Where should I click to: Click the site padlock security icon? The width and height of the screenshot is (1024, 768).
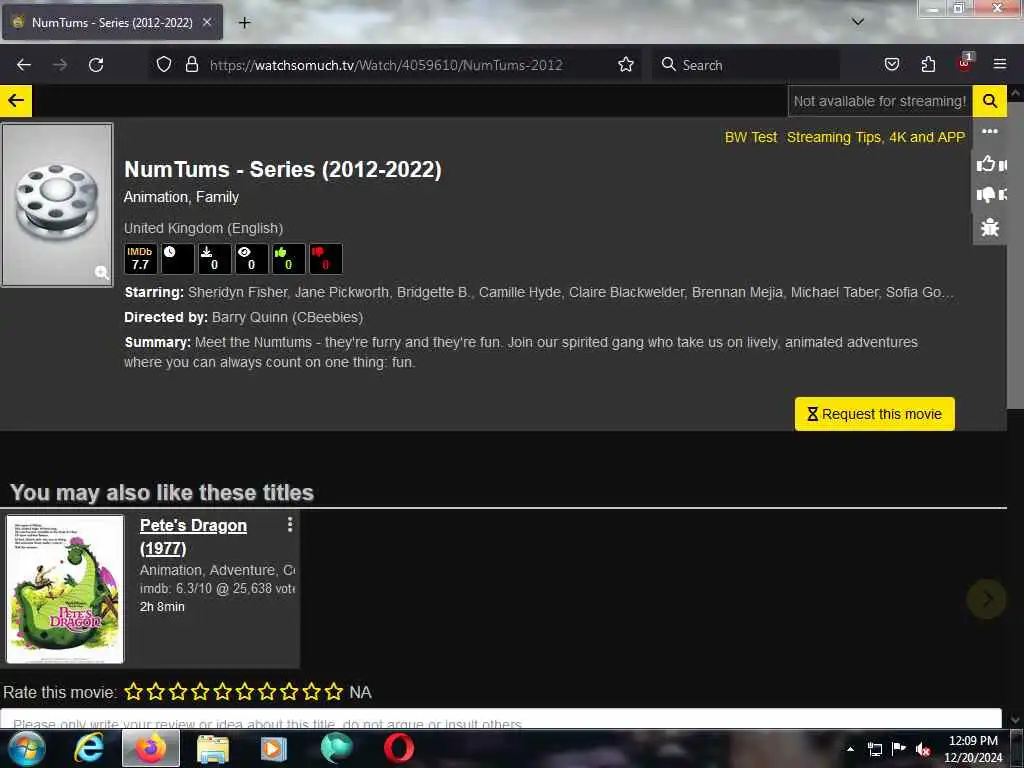pos(191,64)
